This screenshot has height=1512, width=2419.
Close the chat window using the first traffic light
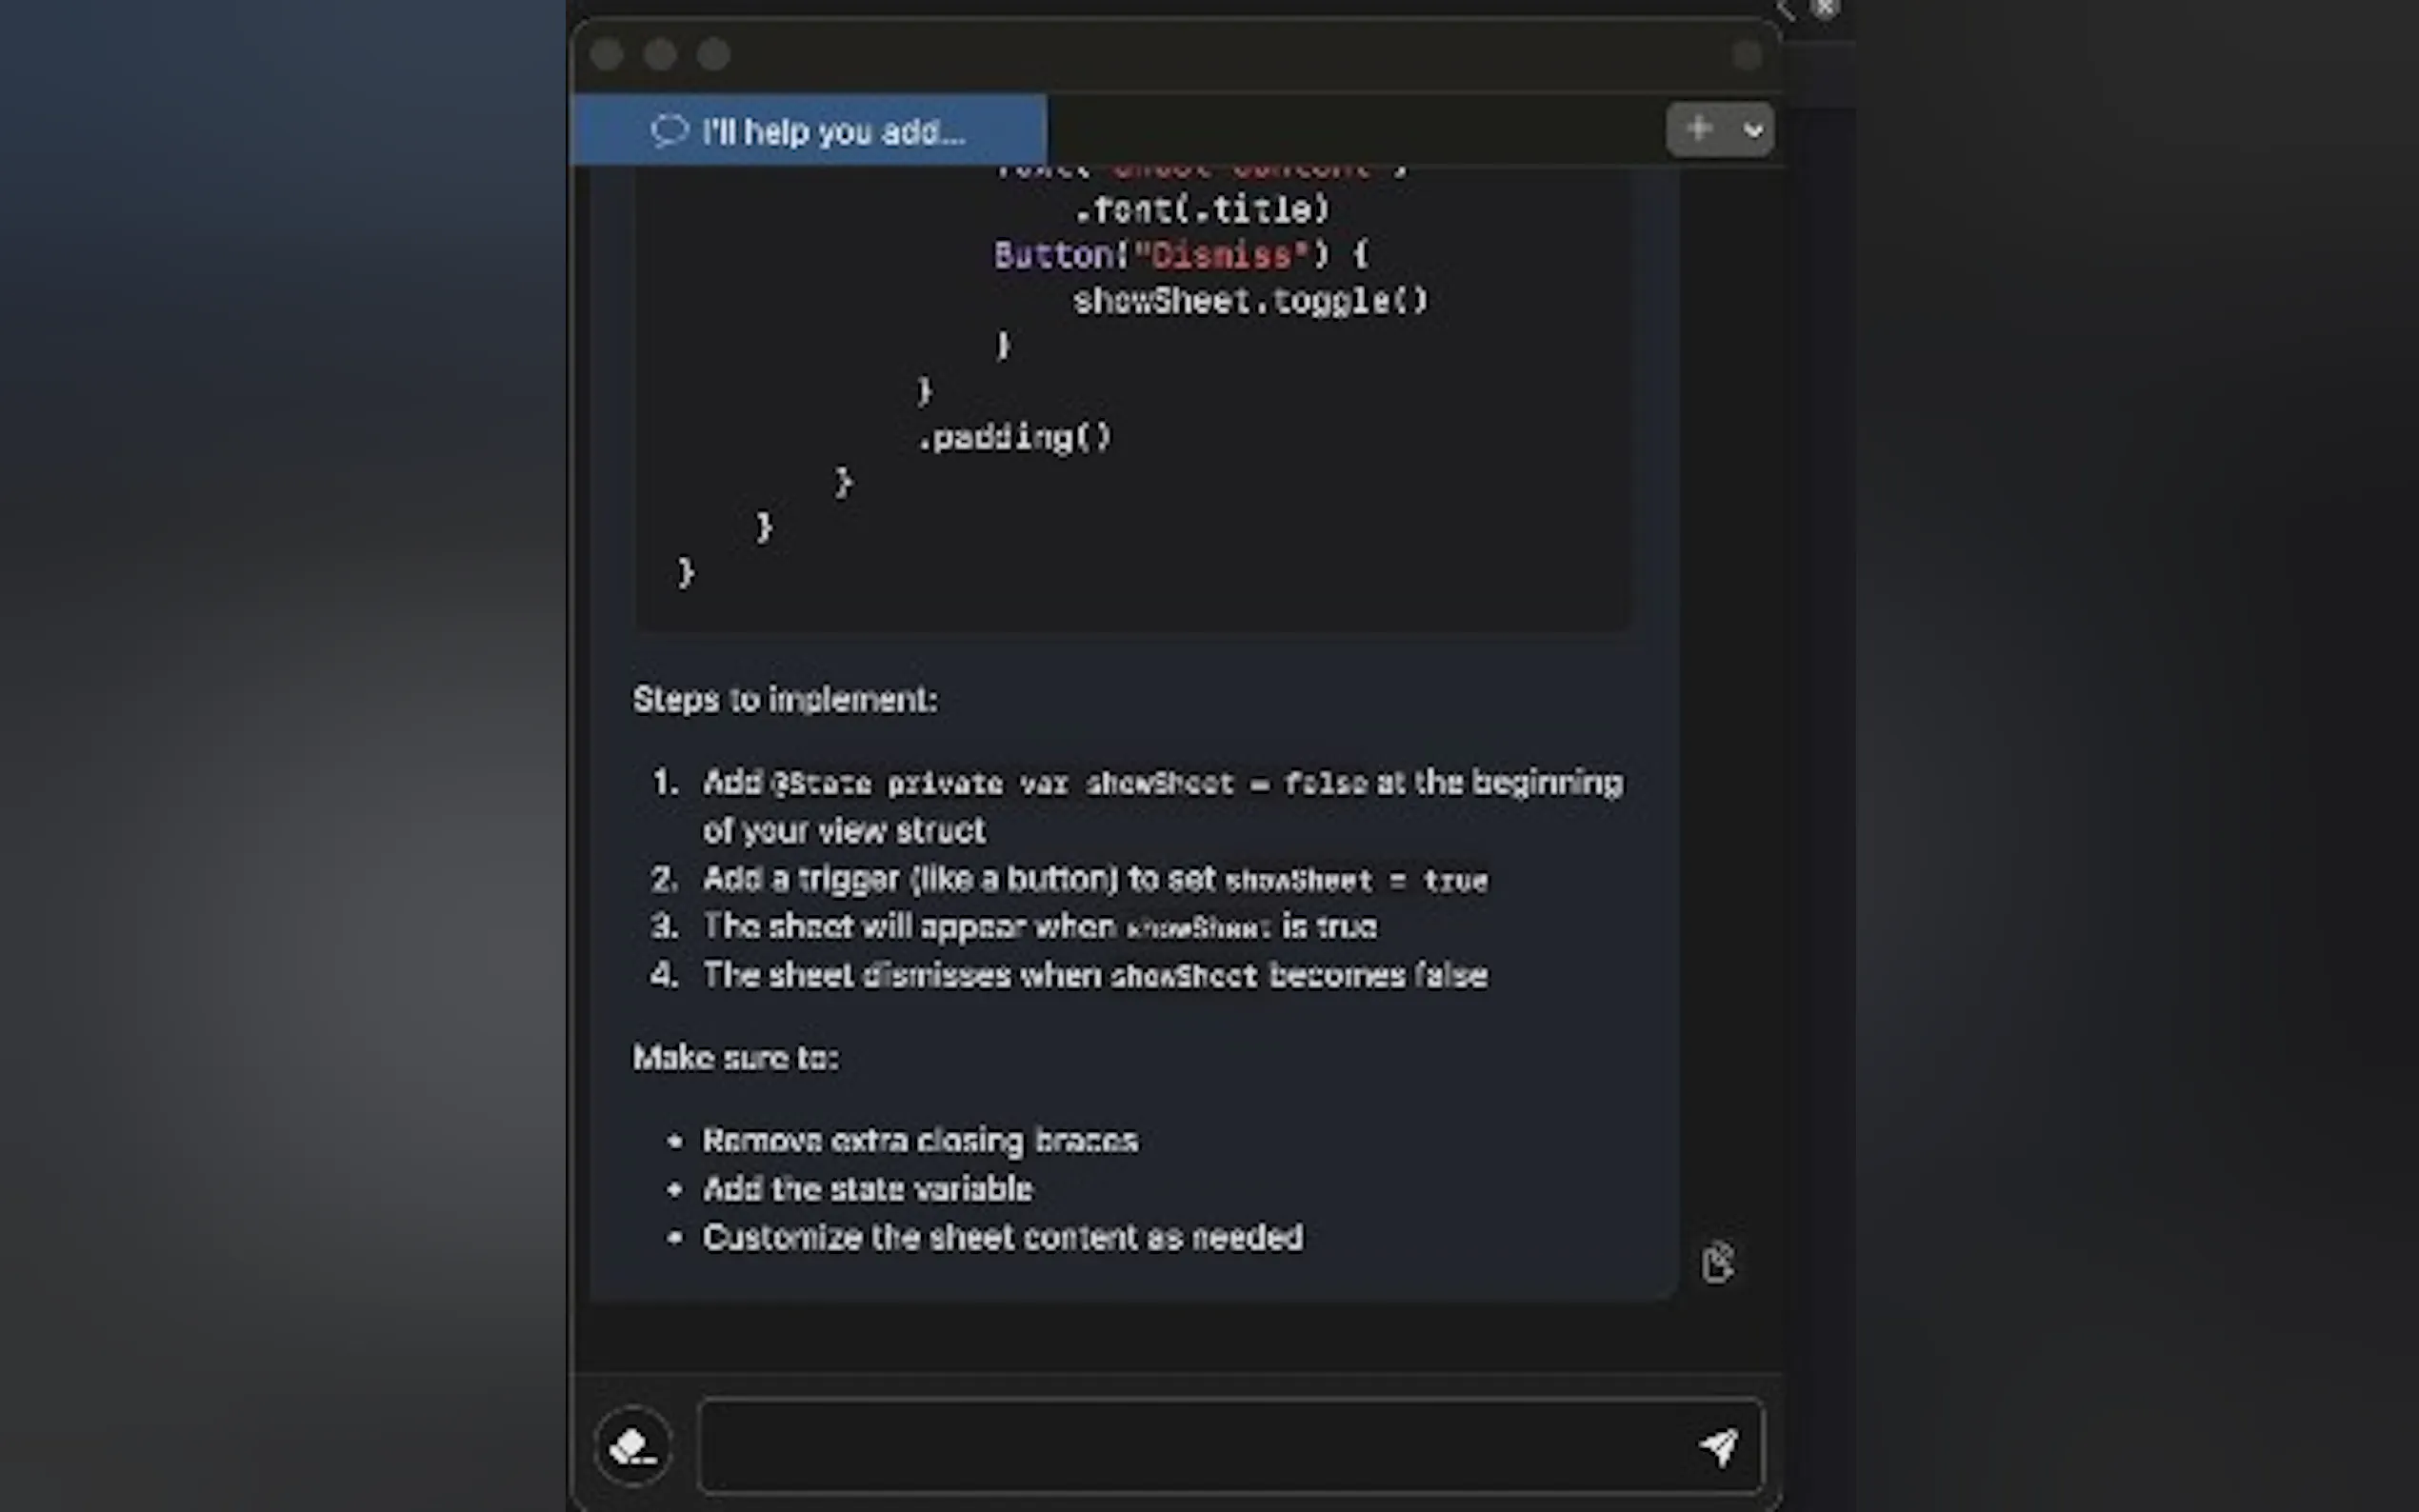(607, 55)
